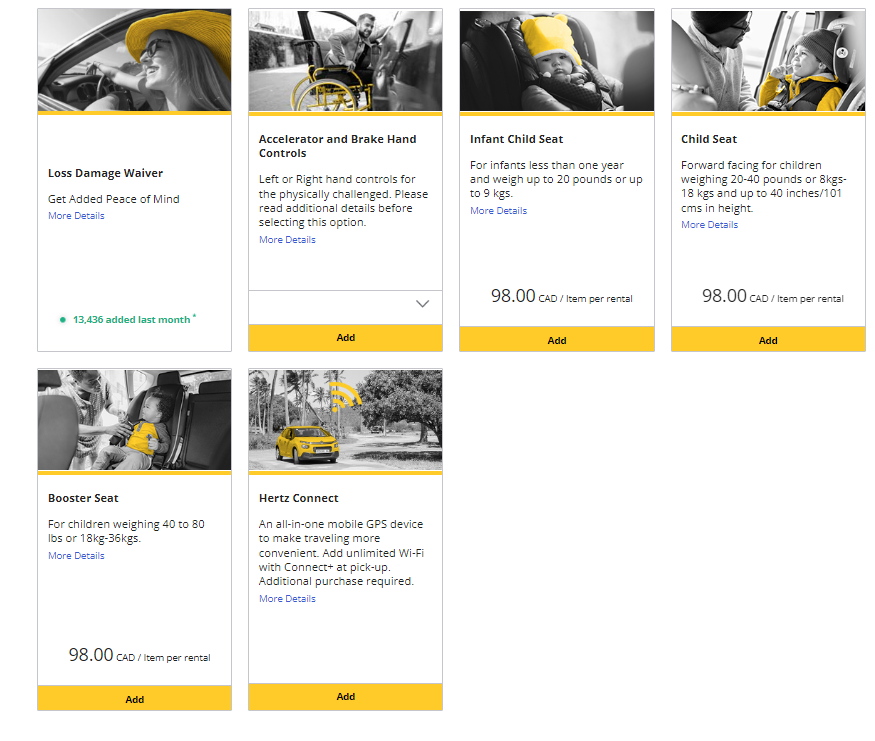The width and height of the screenshot is (875, 741).
Task: Expand the hand controls dropdown chevron
Action: point(422,304)
